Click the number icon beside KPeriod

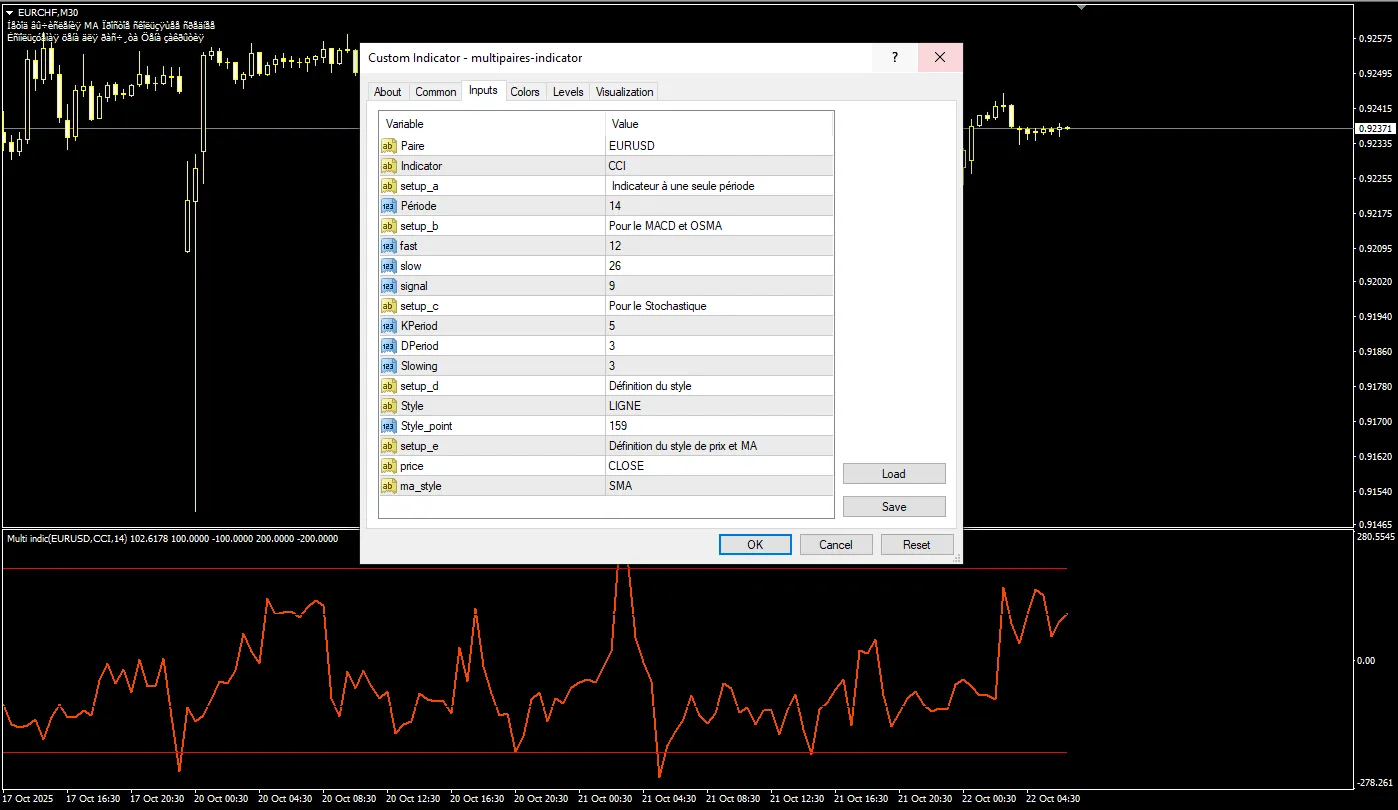(388, 326)
